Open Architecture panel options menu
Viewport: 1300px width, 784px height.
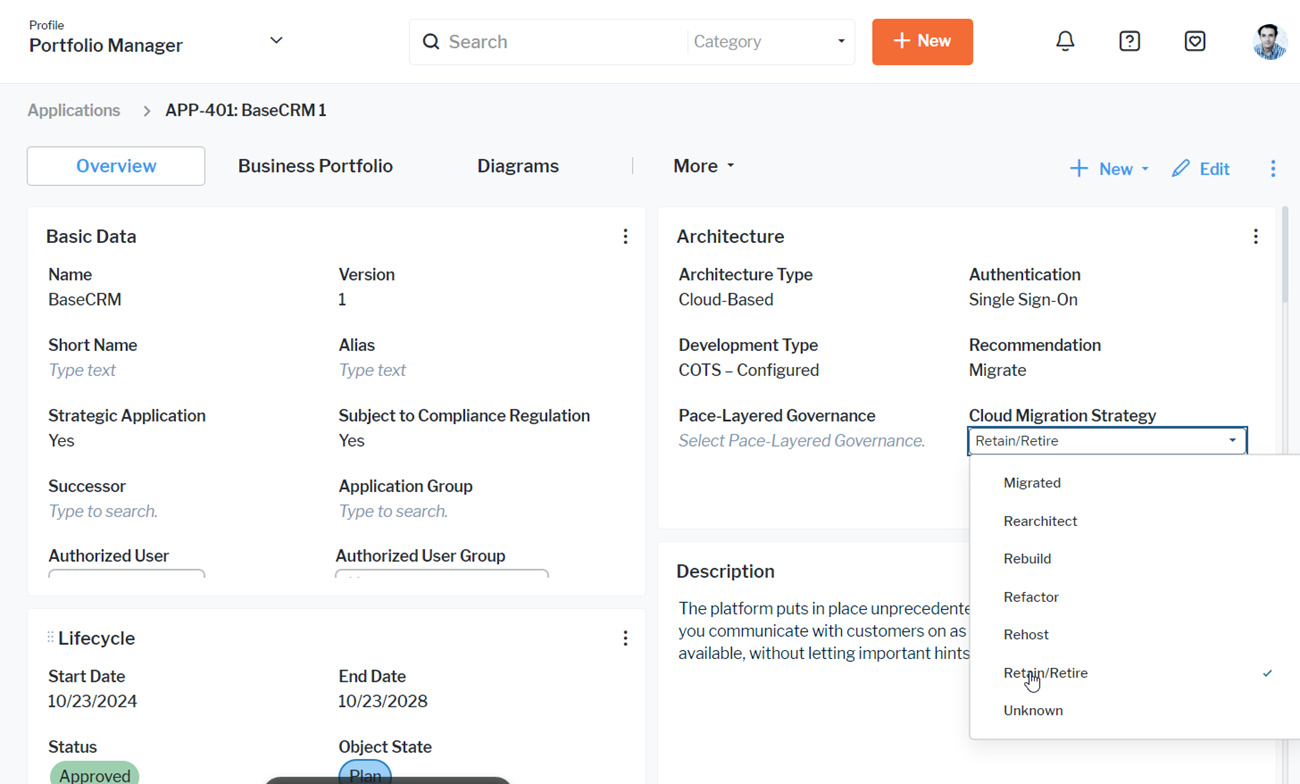(1255, 237)
